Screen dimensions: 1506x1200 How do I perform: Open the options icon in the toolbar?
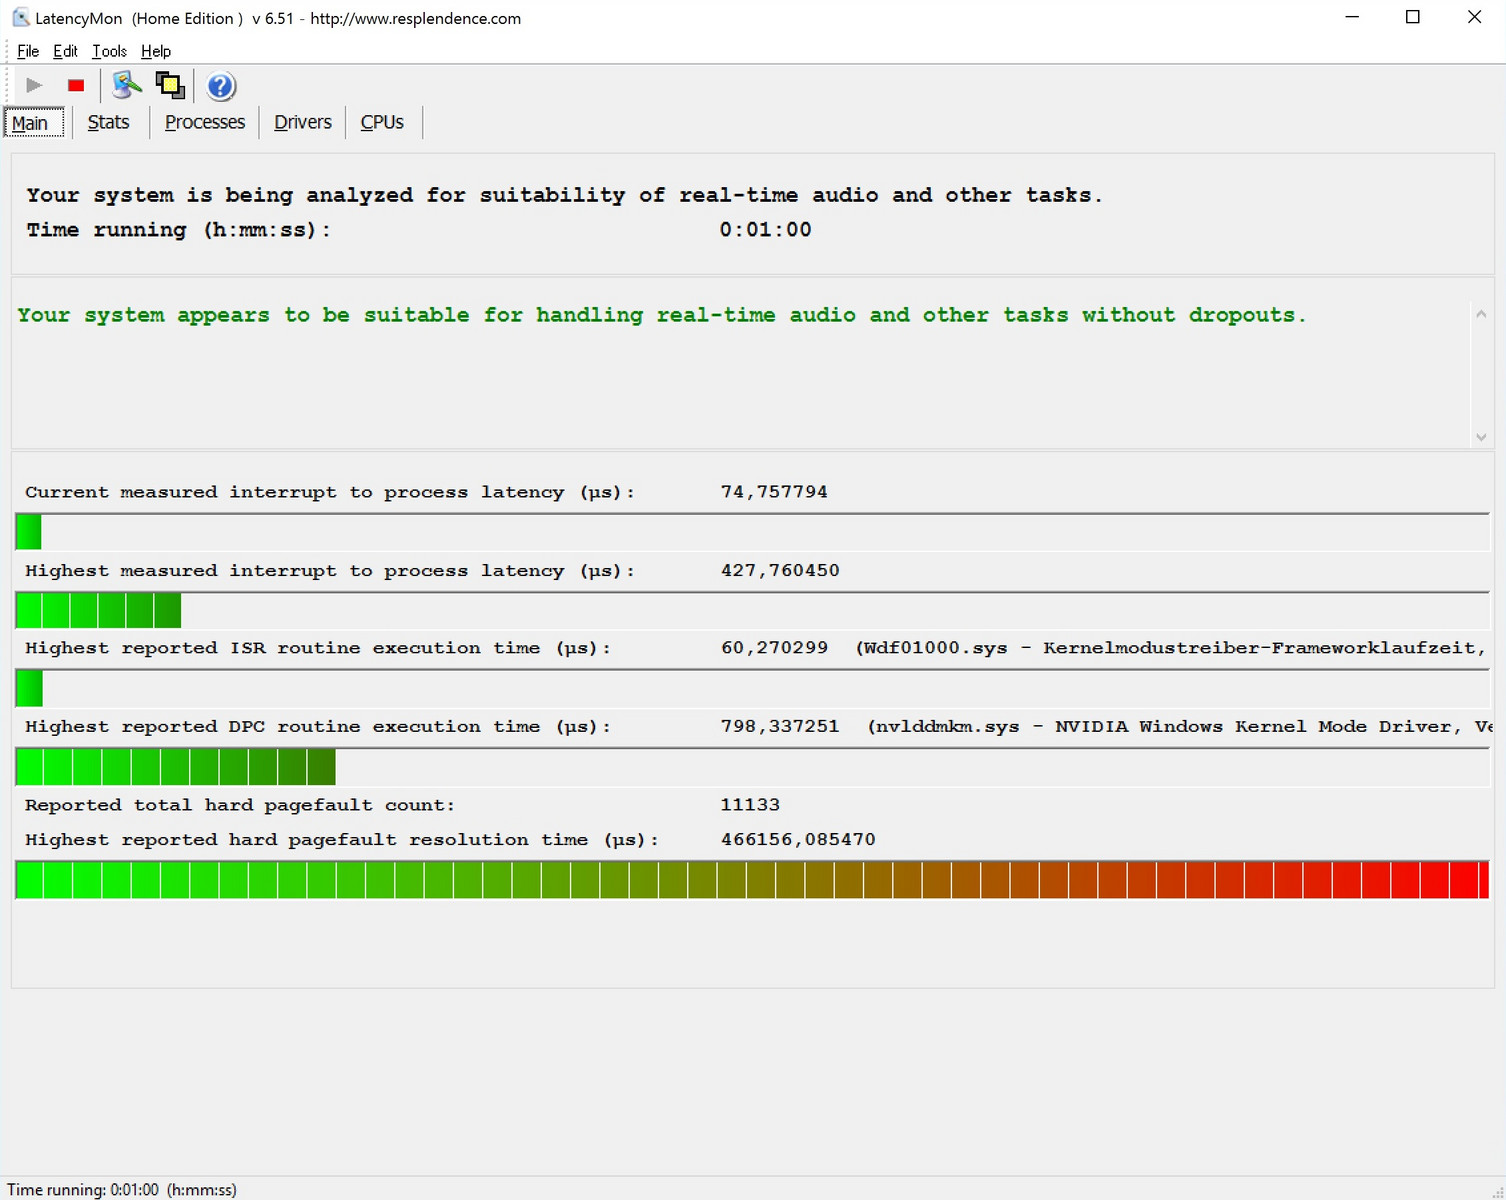[x=126, y=85]
